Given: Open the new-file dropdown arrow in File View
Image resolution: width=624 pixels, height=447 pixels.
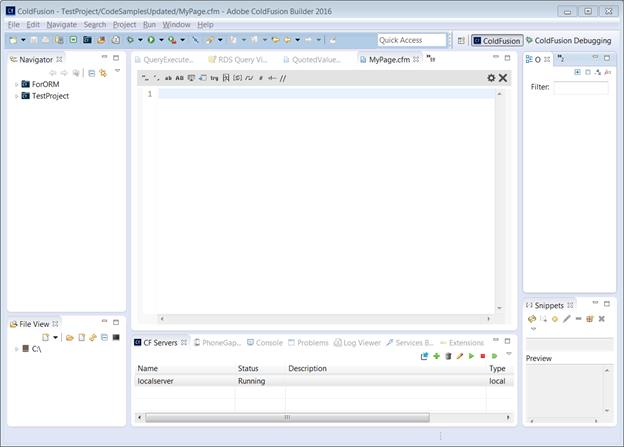Looking at the screenshot, I should click(x=55, y=338).
